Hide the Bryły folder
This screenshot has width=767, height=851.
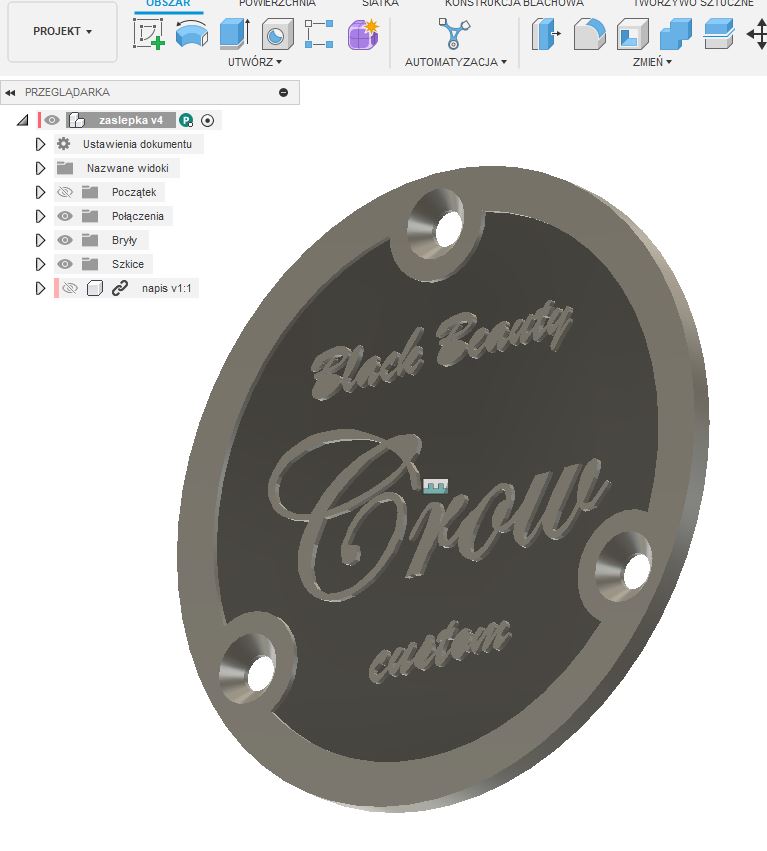point(65,240)
